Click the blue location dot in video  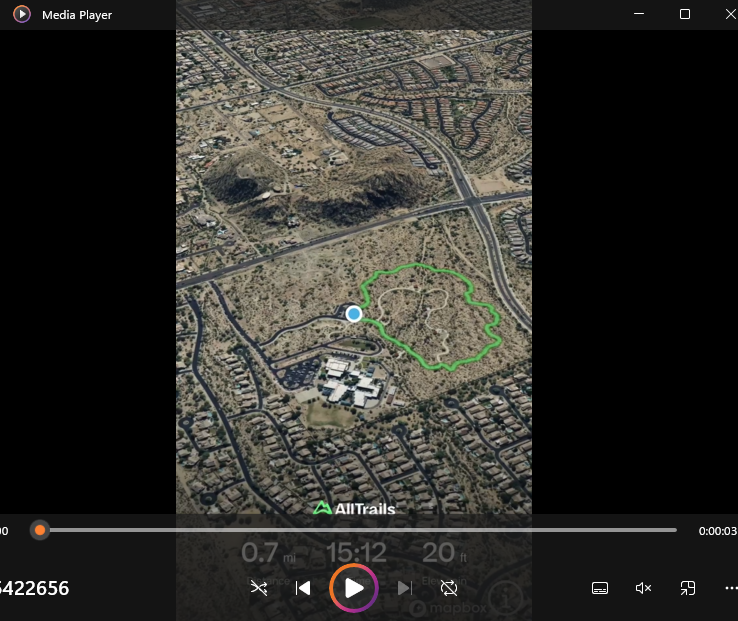pos(354,314)
